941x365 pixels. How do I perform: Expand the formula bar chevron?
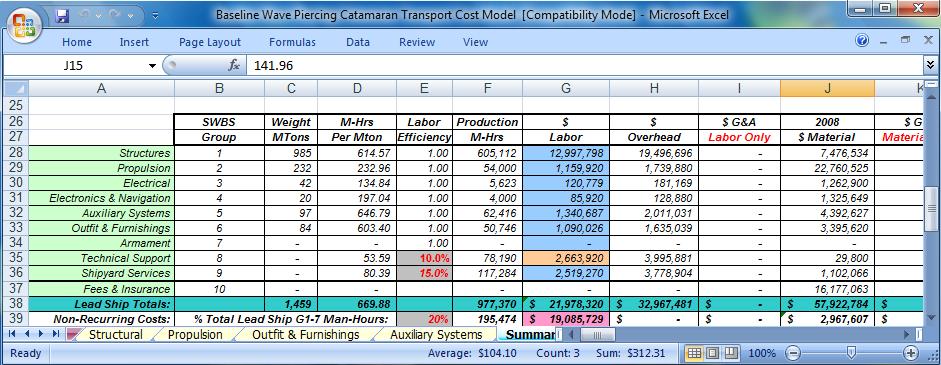(930, 65)
